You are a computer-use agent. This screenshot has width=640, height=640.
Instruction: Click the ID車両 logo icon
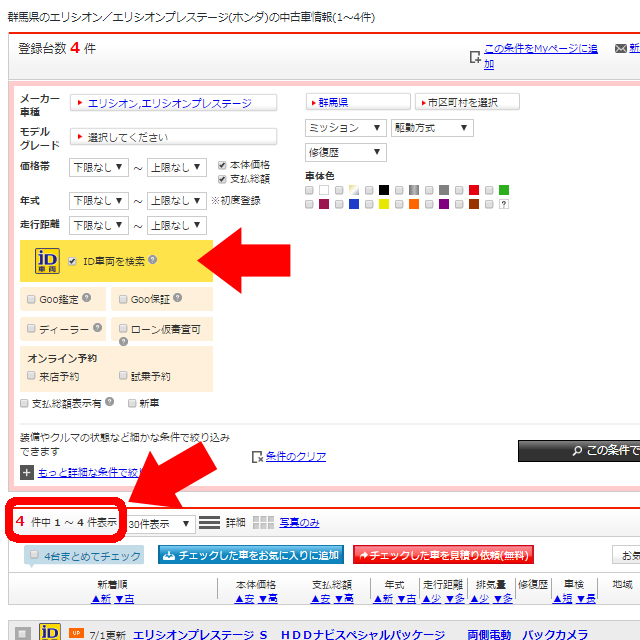(x=48, y=260)
